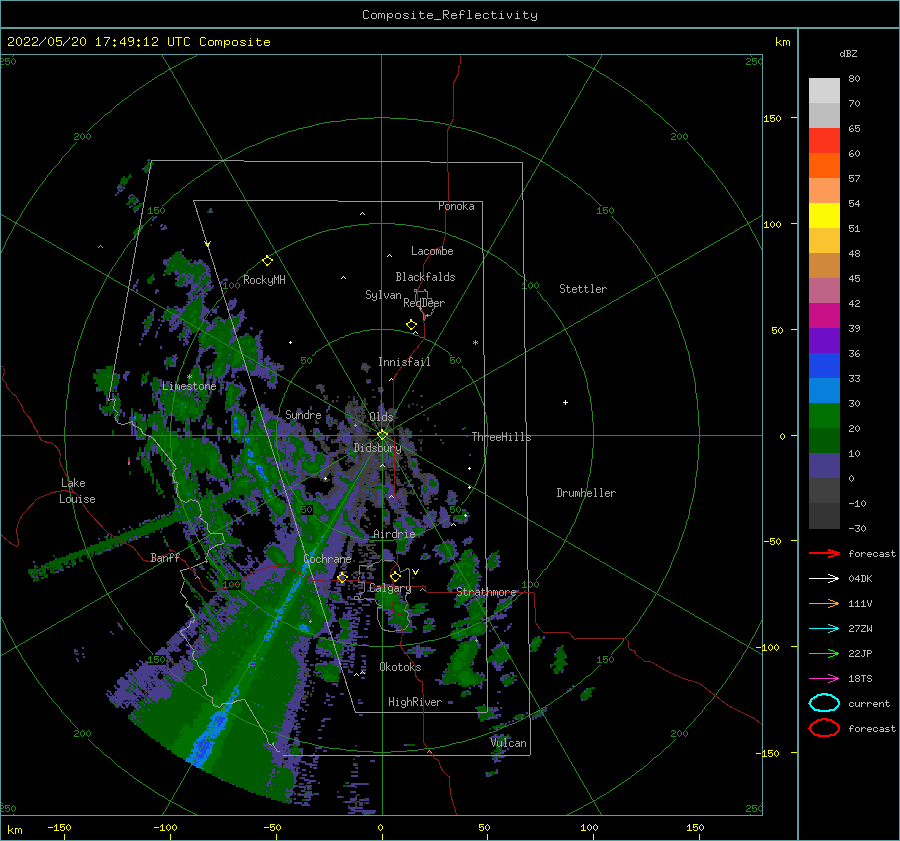Click the Ponoka label
Screen dimensions: 900x841
[456, 206]
